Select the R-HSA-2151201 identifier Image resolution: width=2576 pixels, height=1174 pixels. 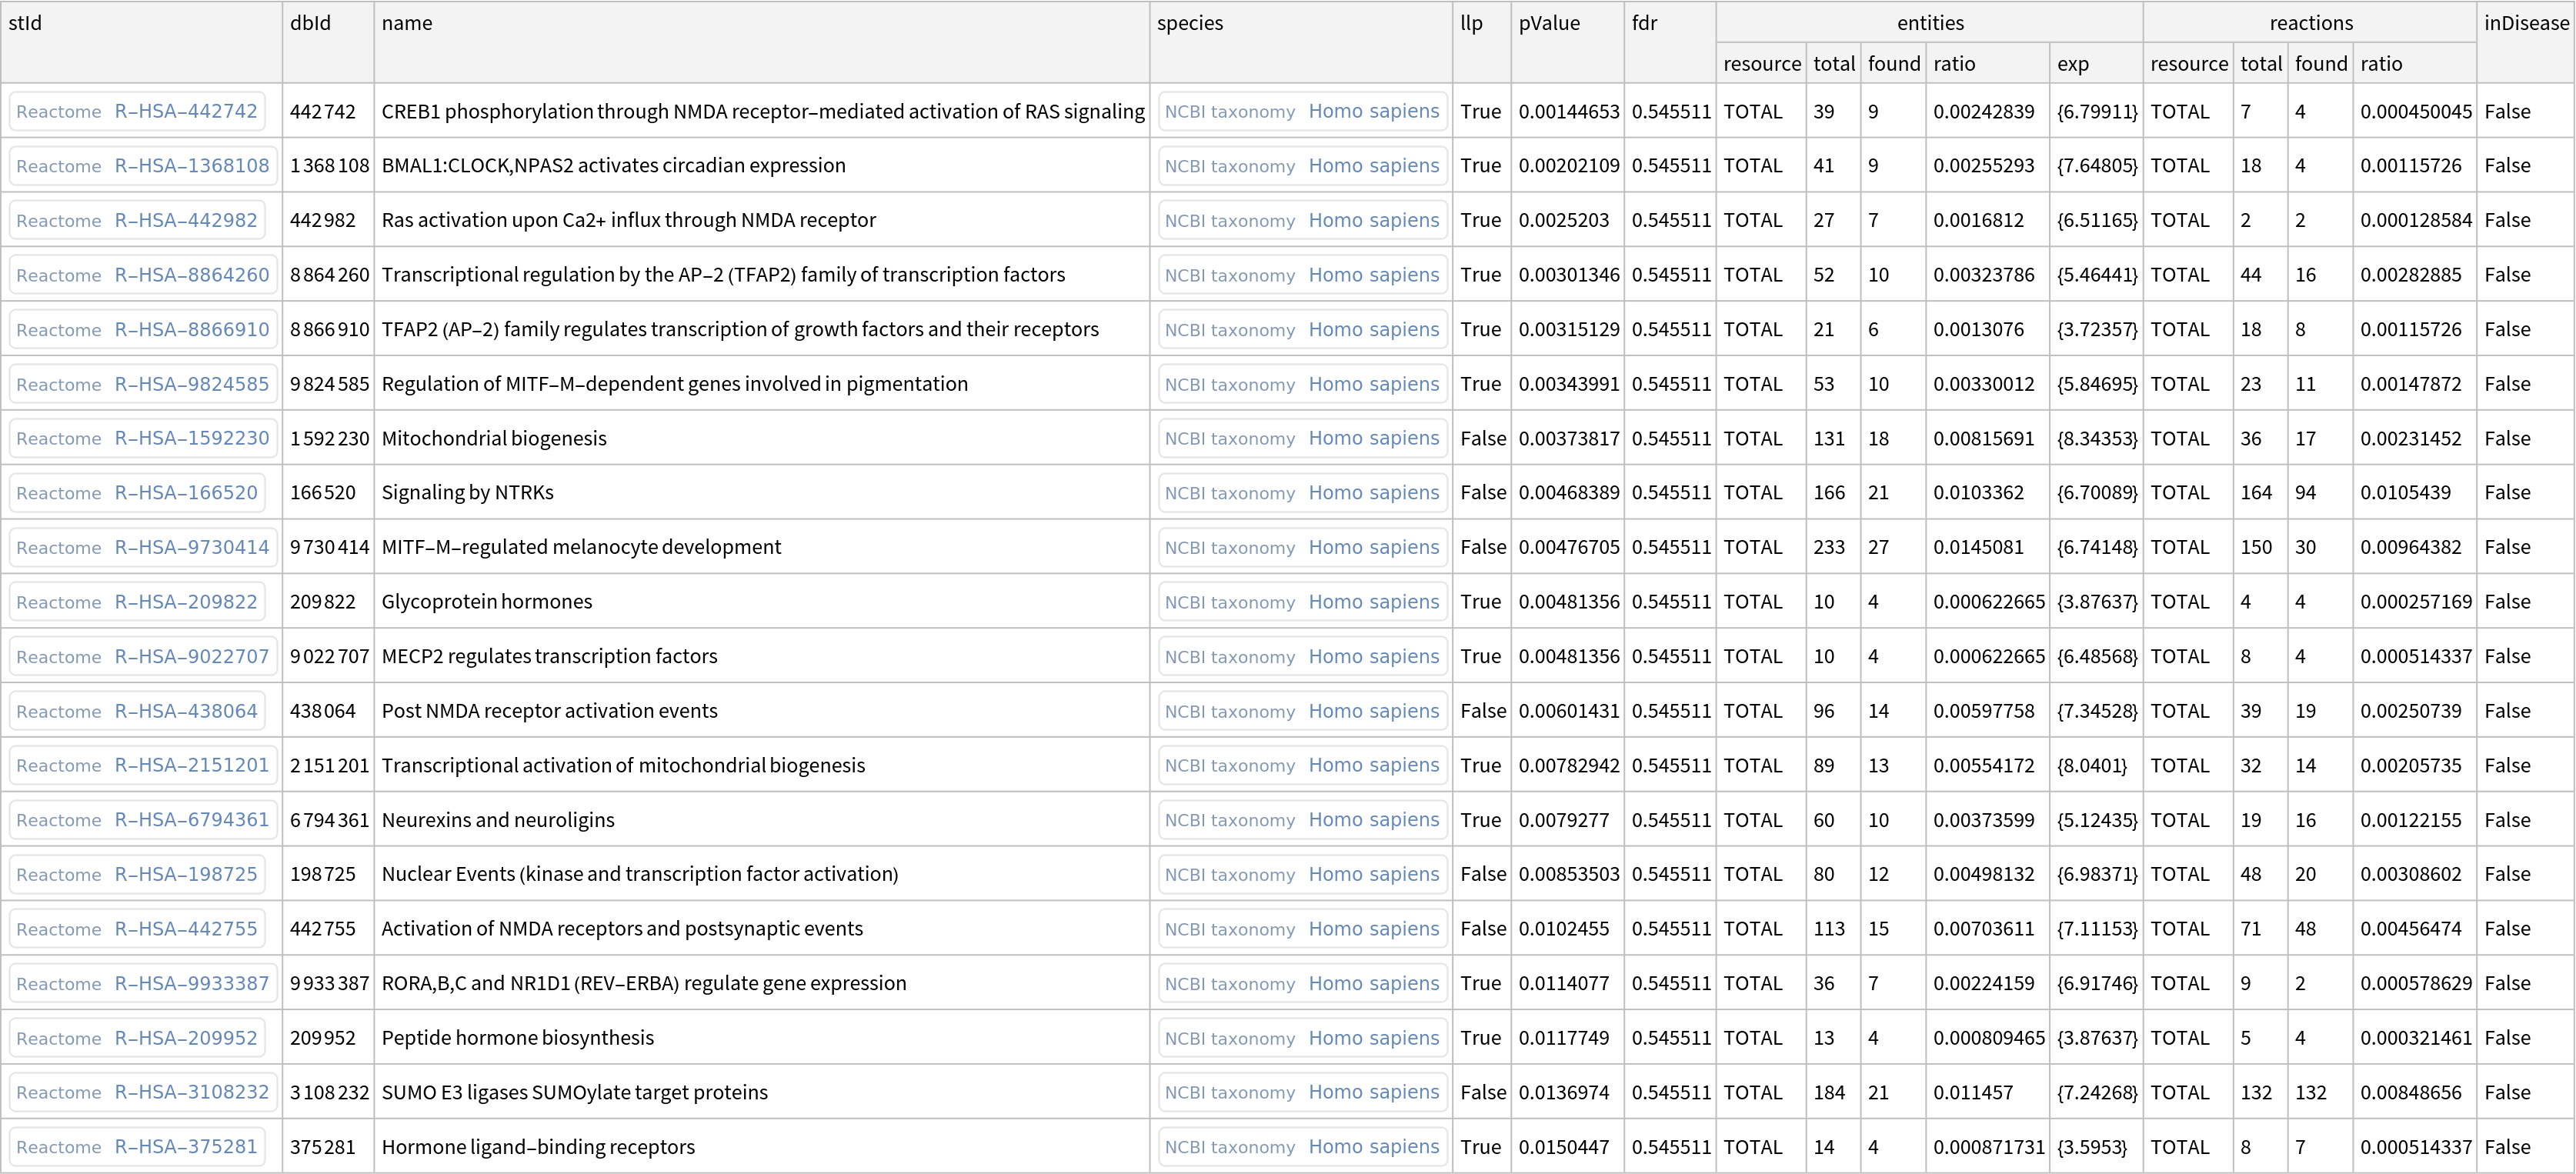143,765
